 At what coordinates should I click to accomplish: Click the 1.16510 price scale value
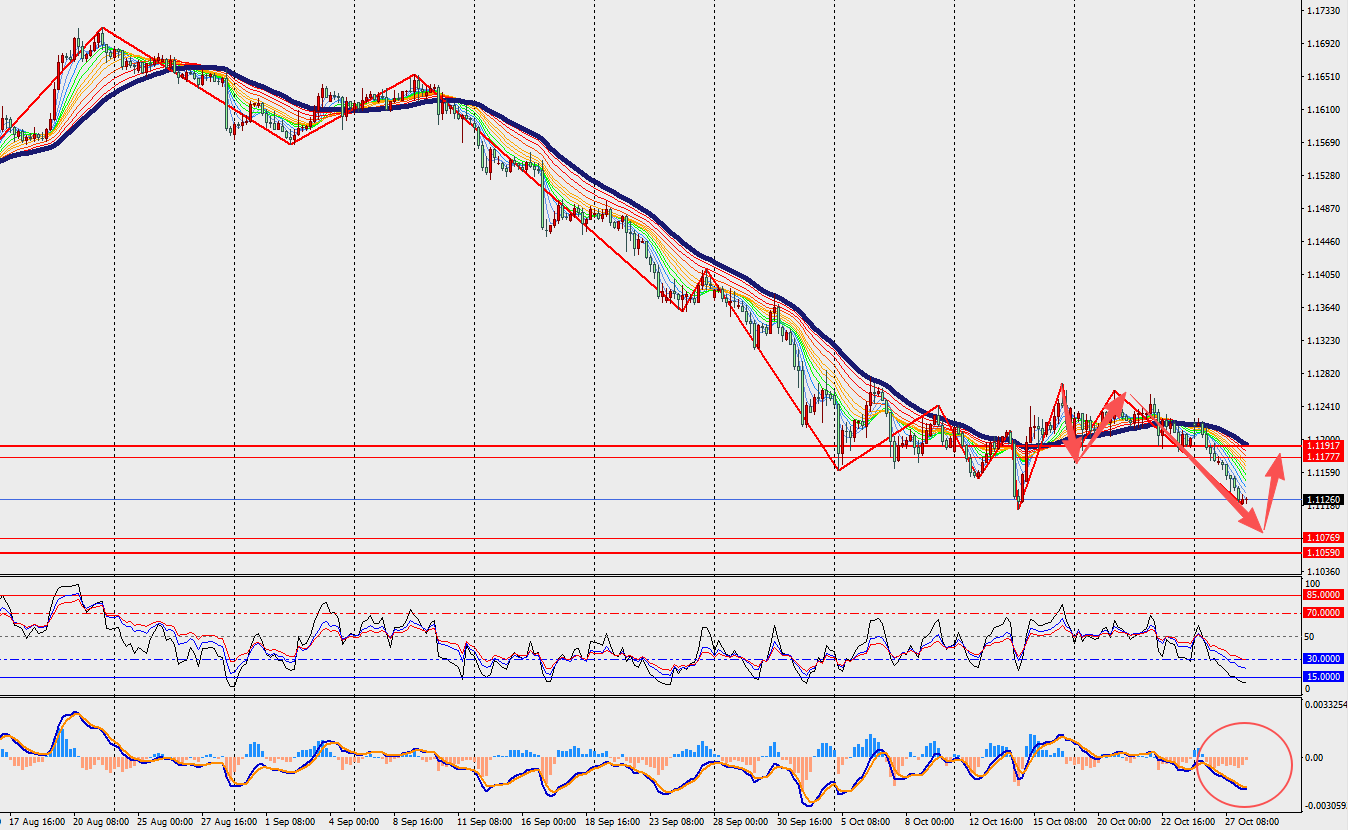(x=1324, y=77)
